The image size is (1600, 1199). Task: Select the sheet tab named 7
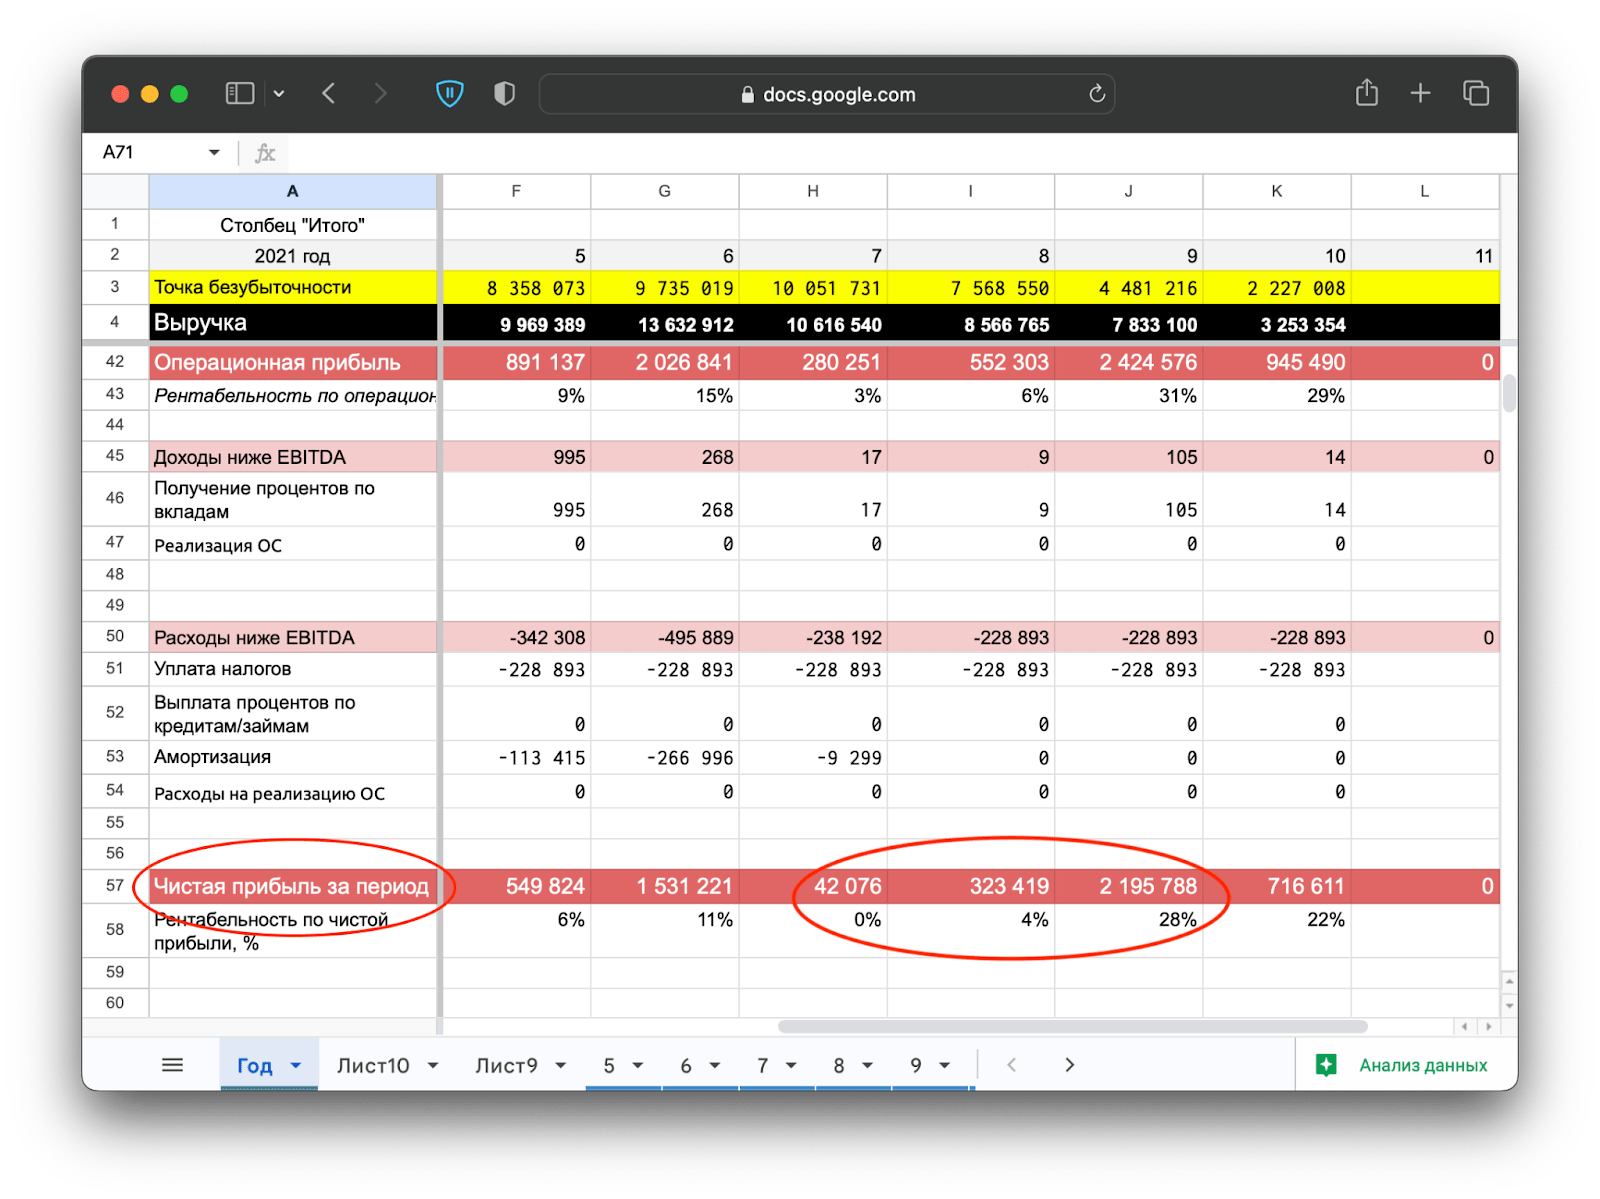pos(762,1066)
